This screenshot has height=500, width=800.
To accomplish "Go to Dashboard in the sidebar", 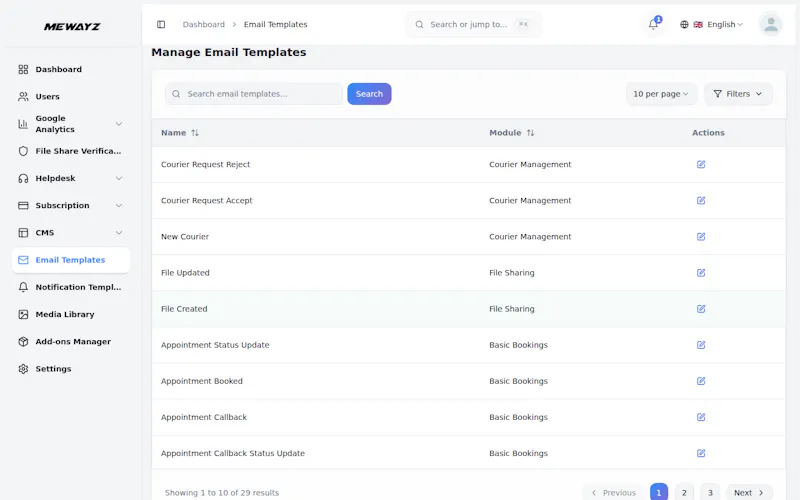I will 71,69.
